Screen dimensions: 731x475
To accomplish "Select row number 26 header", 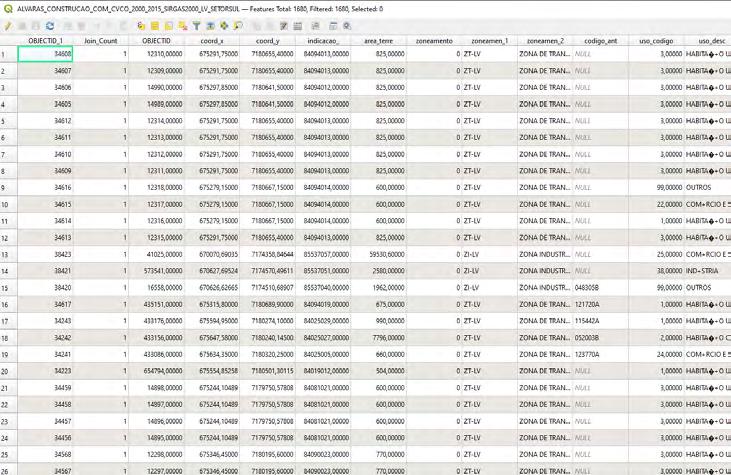I will (8, 470).
